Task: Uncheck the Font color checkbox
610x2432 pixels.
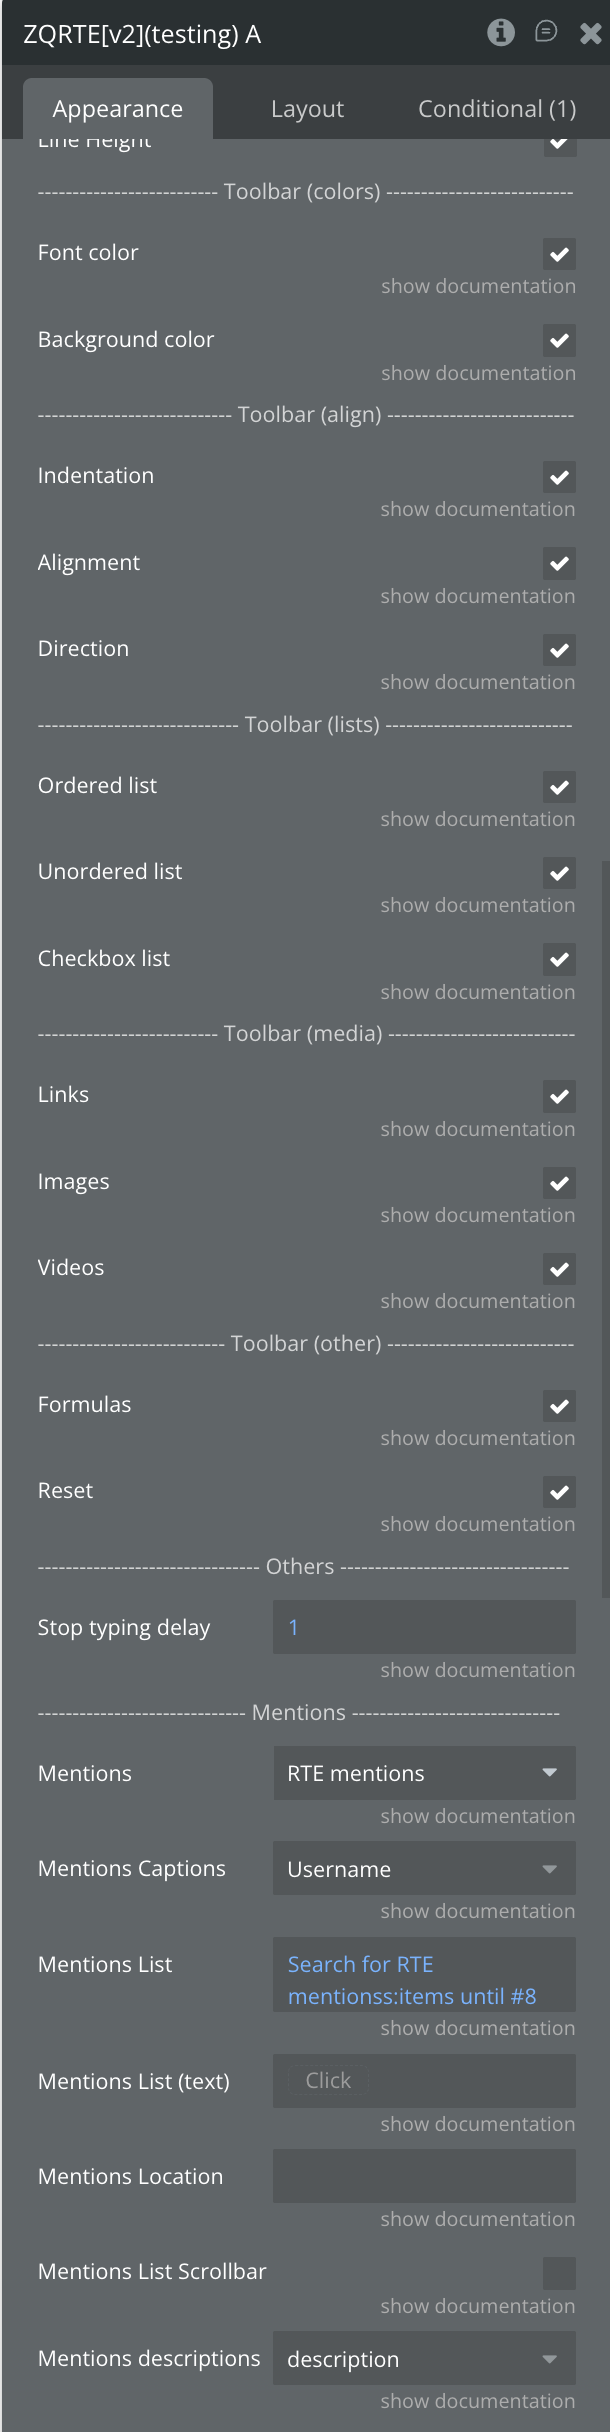Action: point(559,254)
